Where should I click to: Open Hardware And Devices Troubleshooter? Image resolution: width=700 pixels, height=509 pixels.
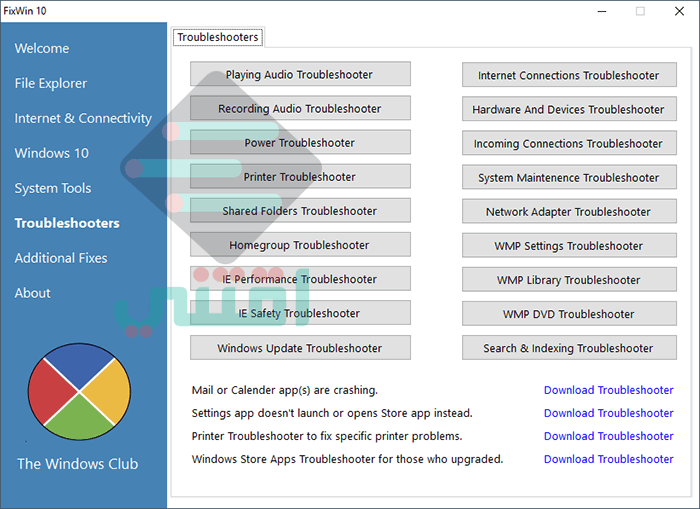pyautogui.click(x=569, y=109)
